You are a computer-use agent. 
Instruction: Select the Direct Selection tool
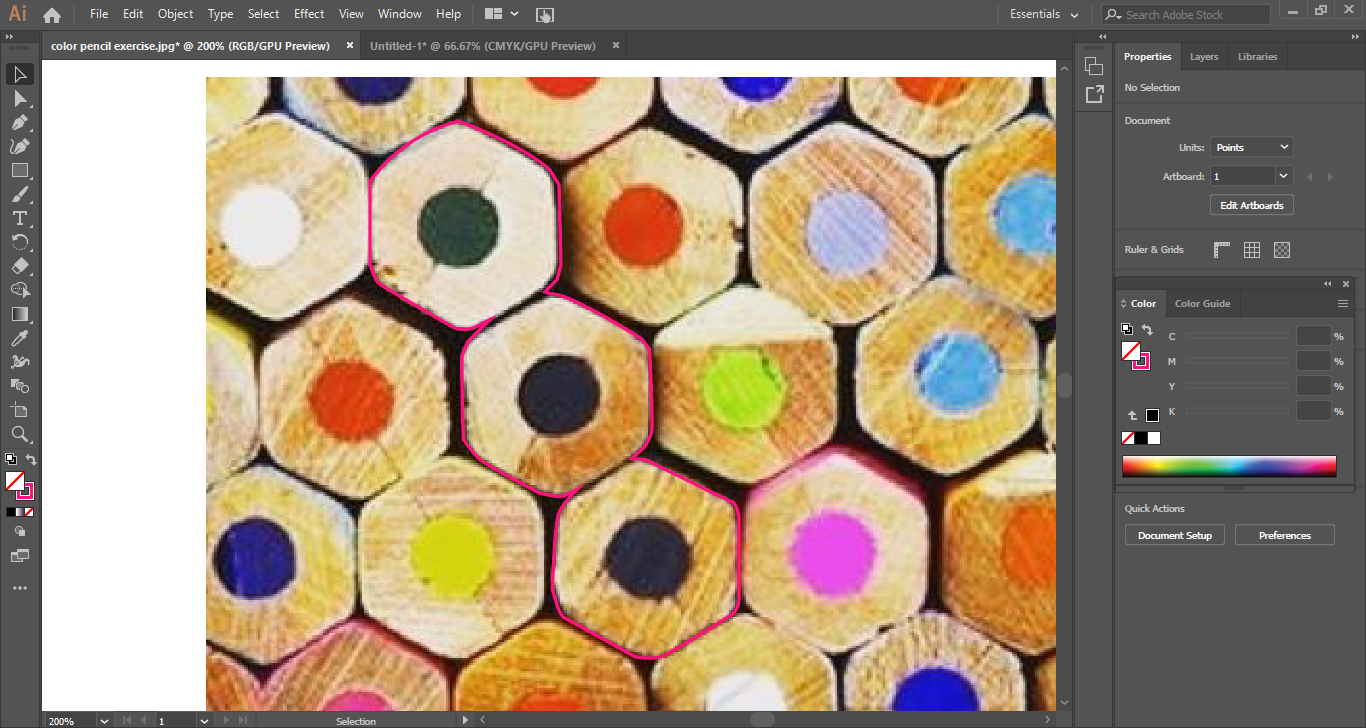19,98
